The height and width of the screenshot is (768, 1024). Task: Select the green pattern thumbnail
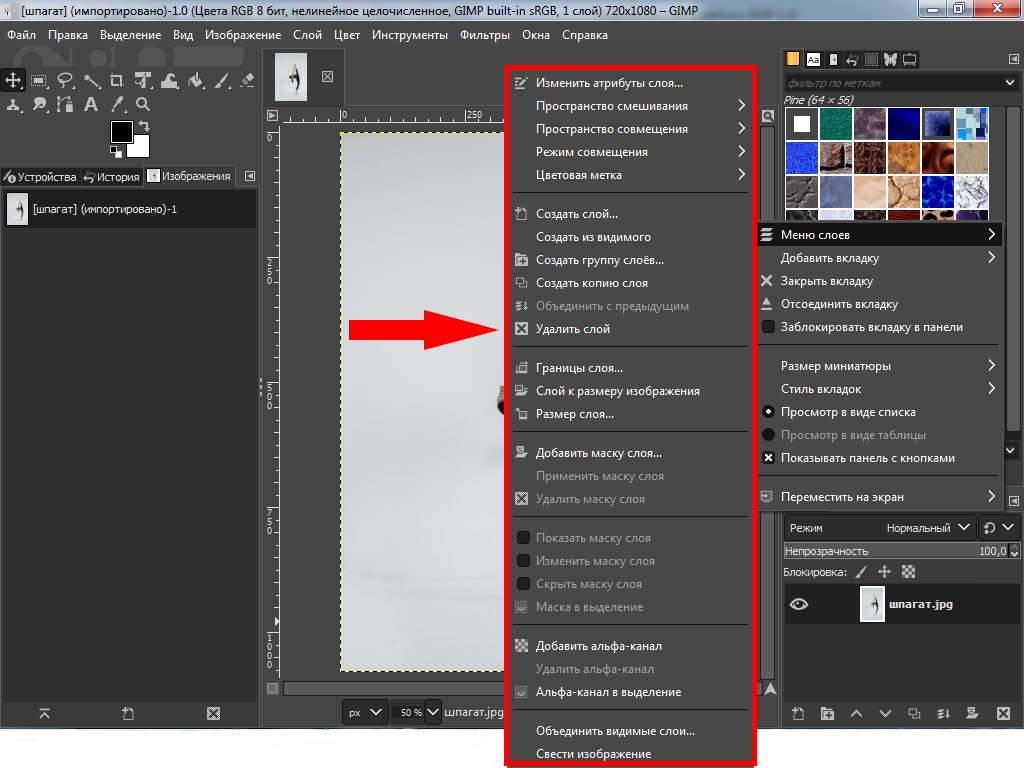(x=835, y=124)
